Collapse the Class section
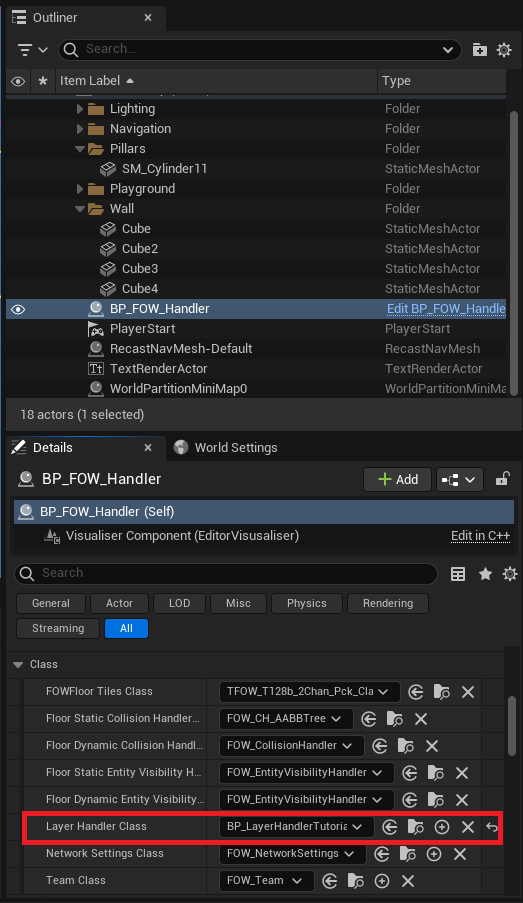Screen dimensions: 523x903 (18, 665)
